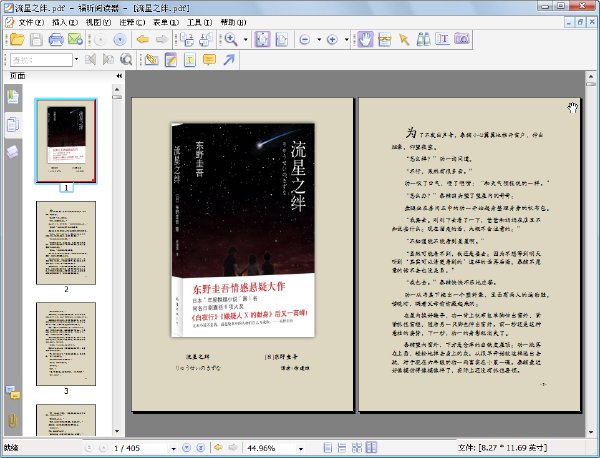Open the 工具 (Tools) menu

[199, 23]
